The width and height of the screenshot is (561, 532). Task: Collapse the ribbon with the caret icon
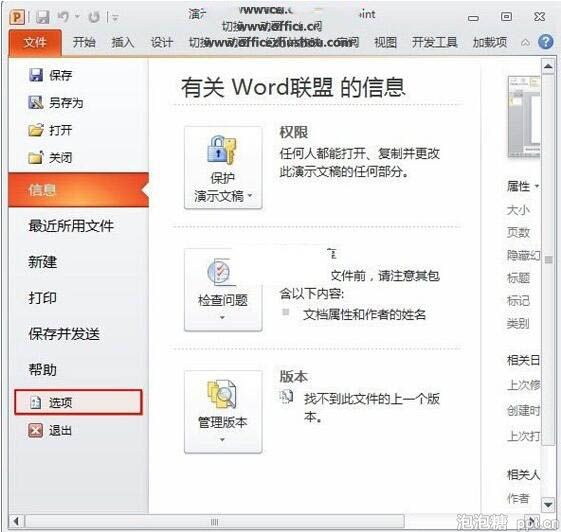[x=525, y=43]
